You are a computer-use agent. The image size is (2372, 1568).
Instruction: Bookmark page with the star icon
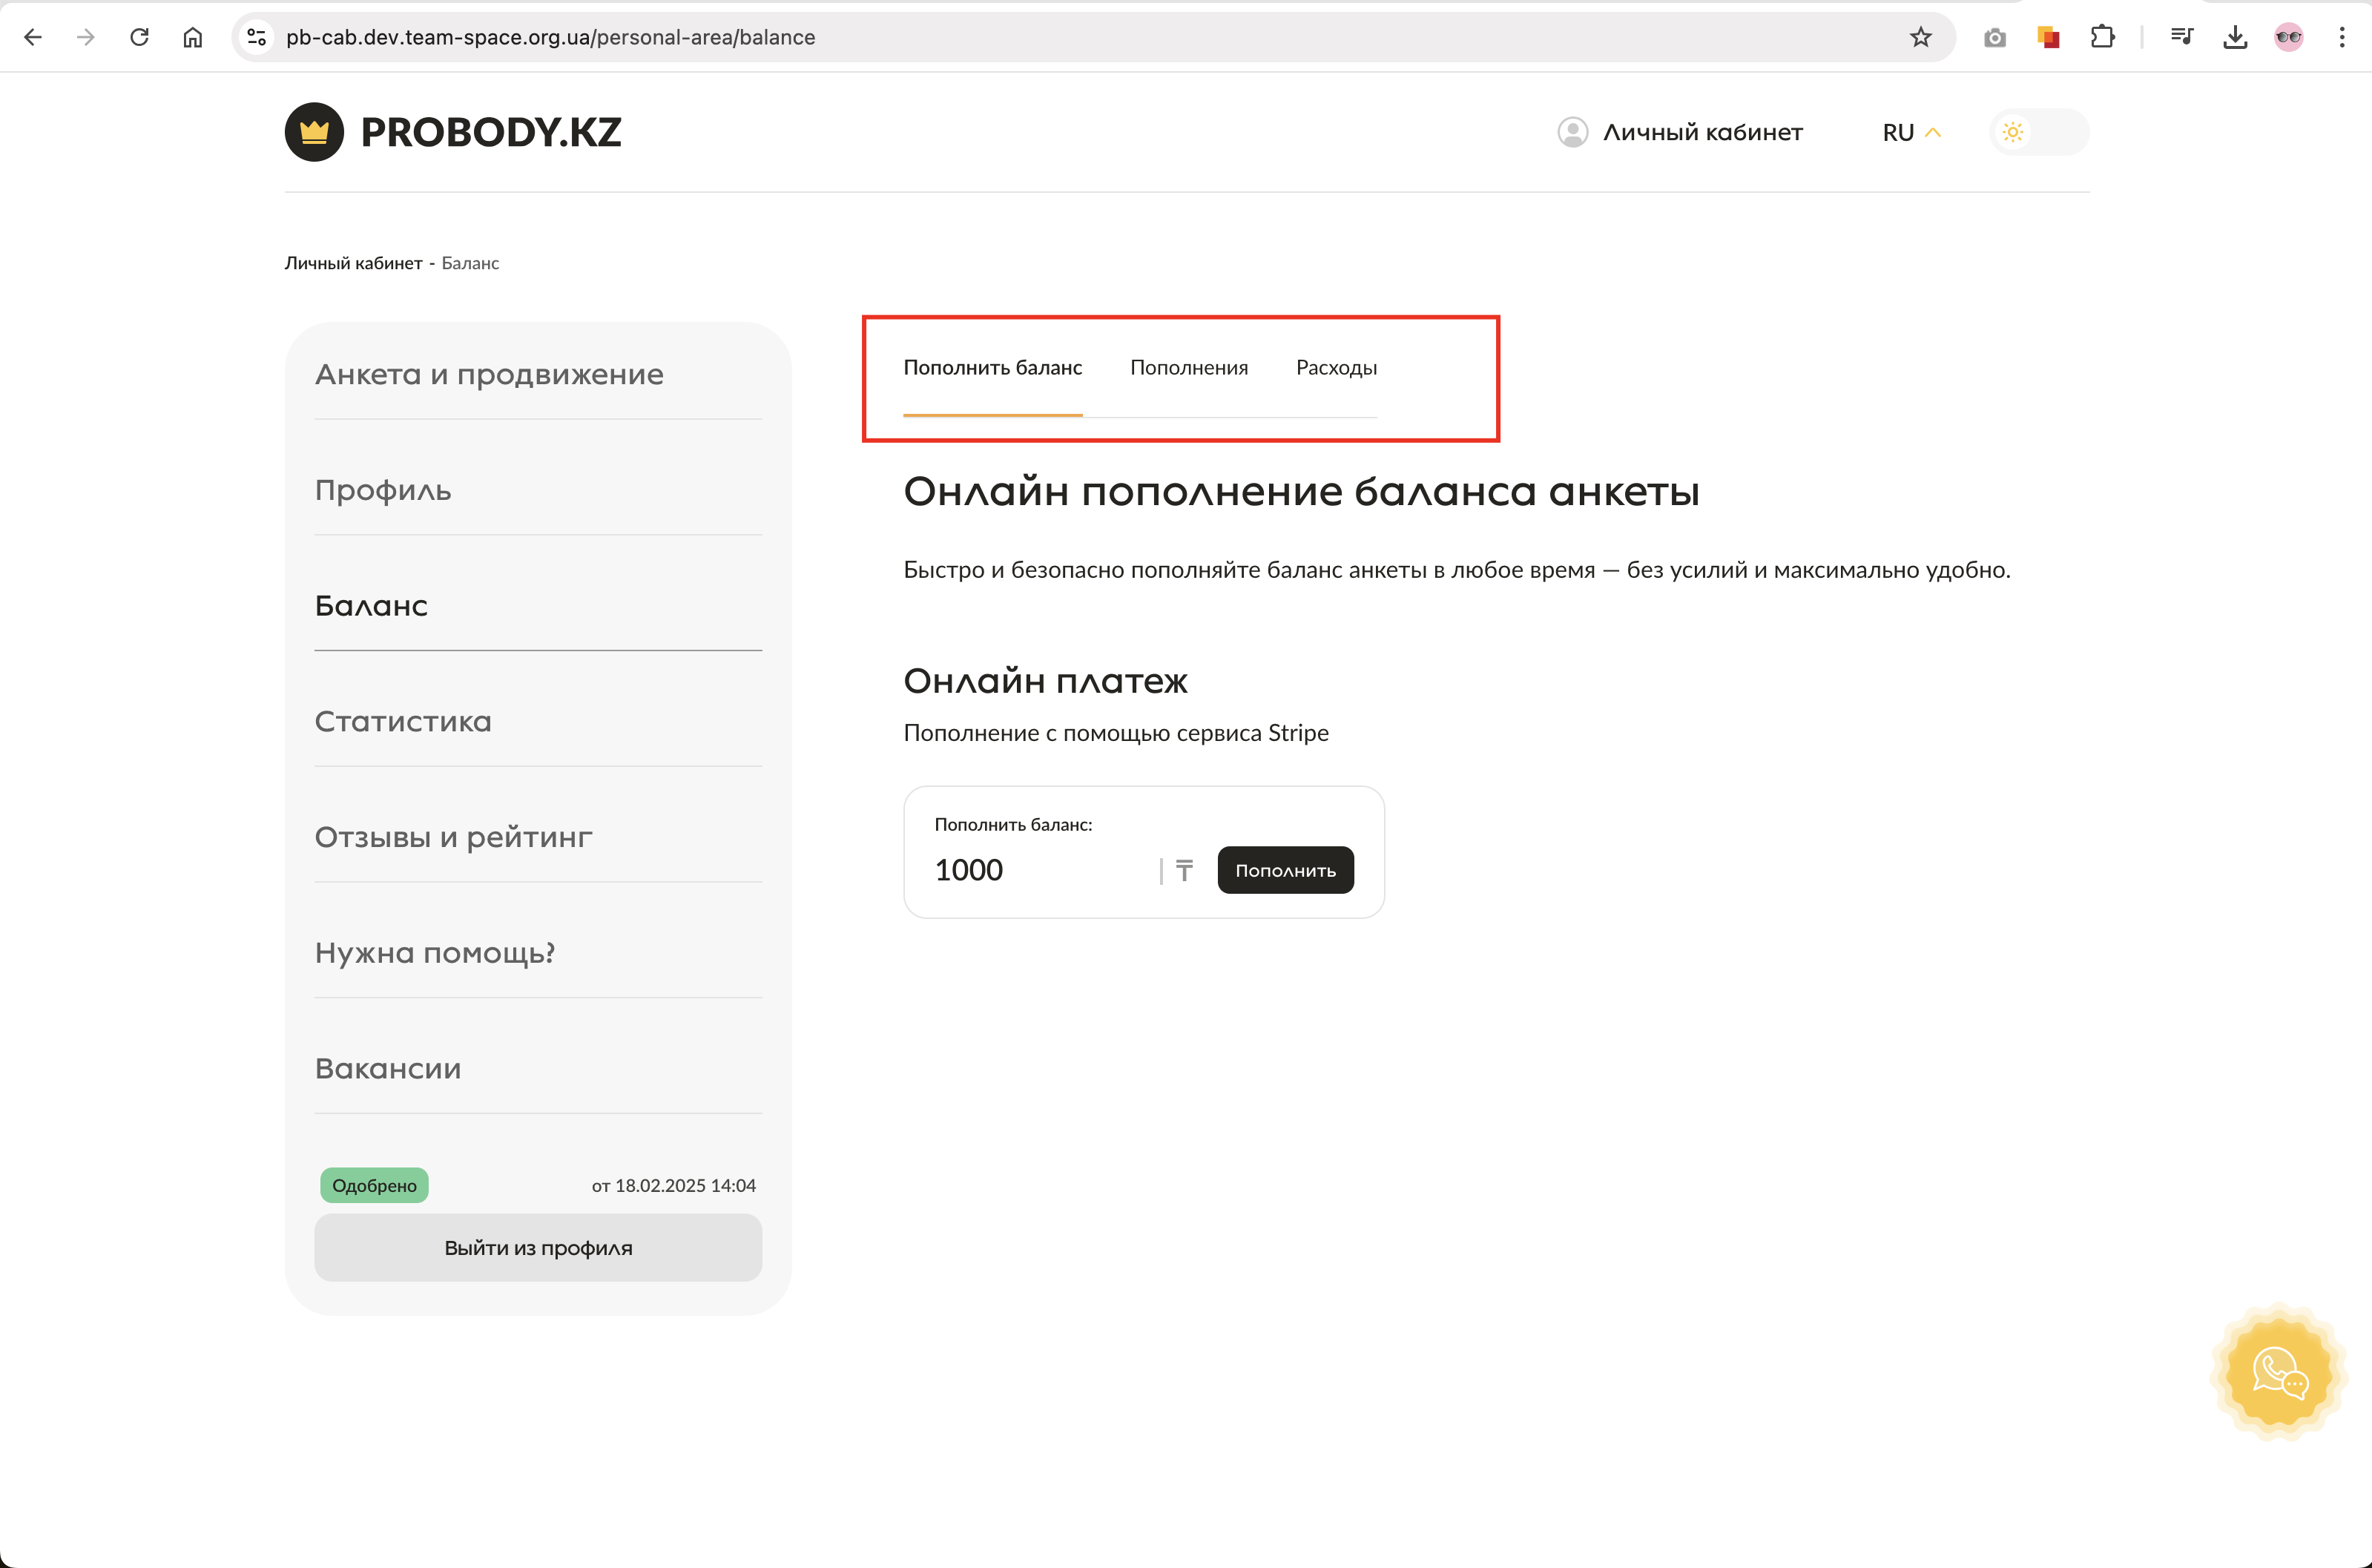coord(1920,37)
